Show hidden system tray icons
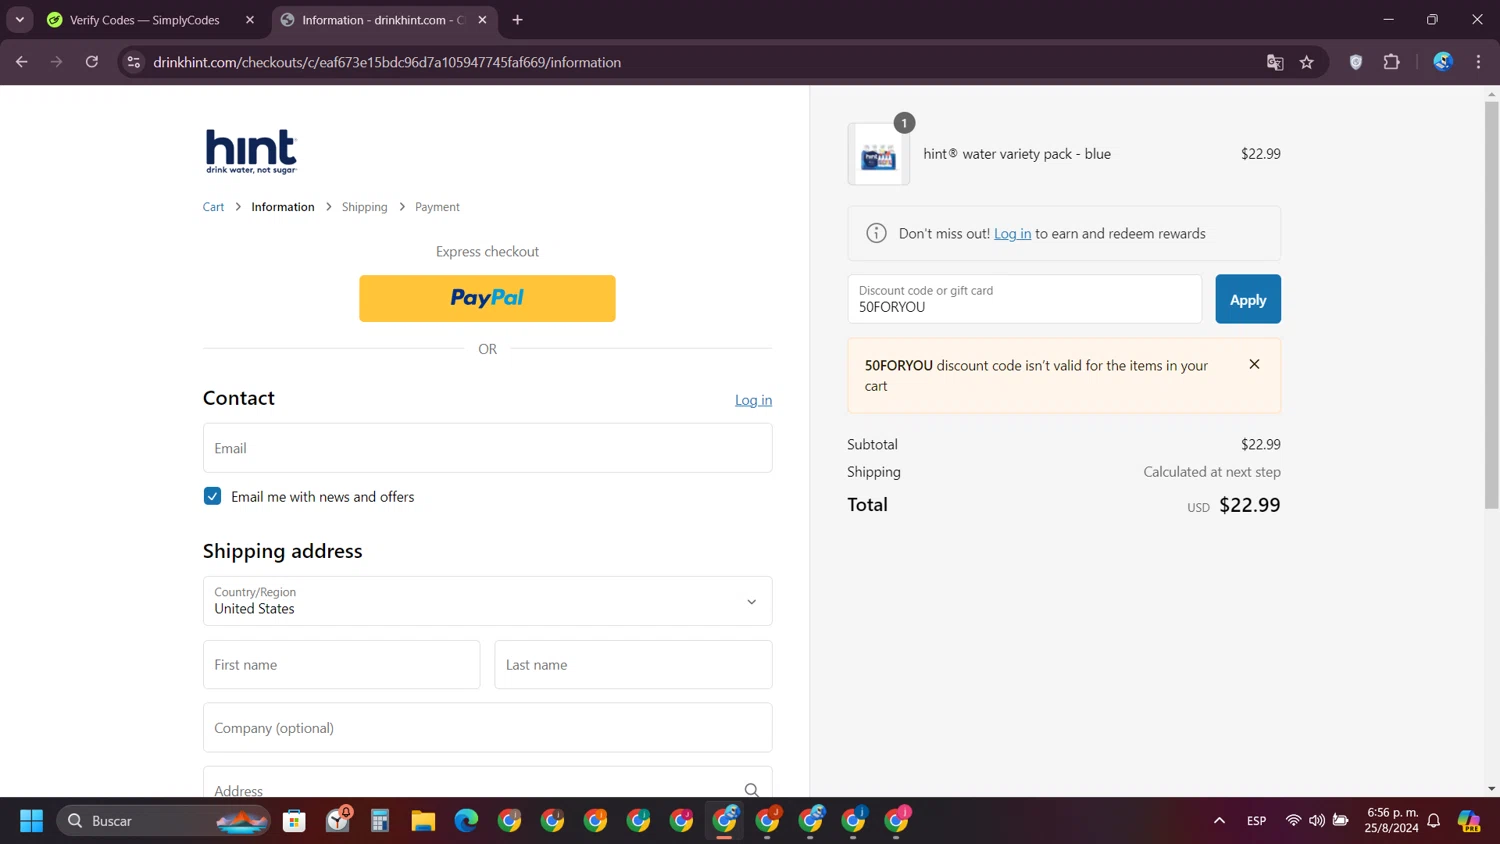 1219,821
